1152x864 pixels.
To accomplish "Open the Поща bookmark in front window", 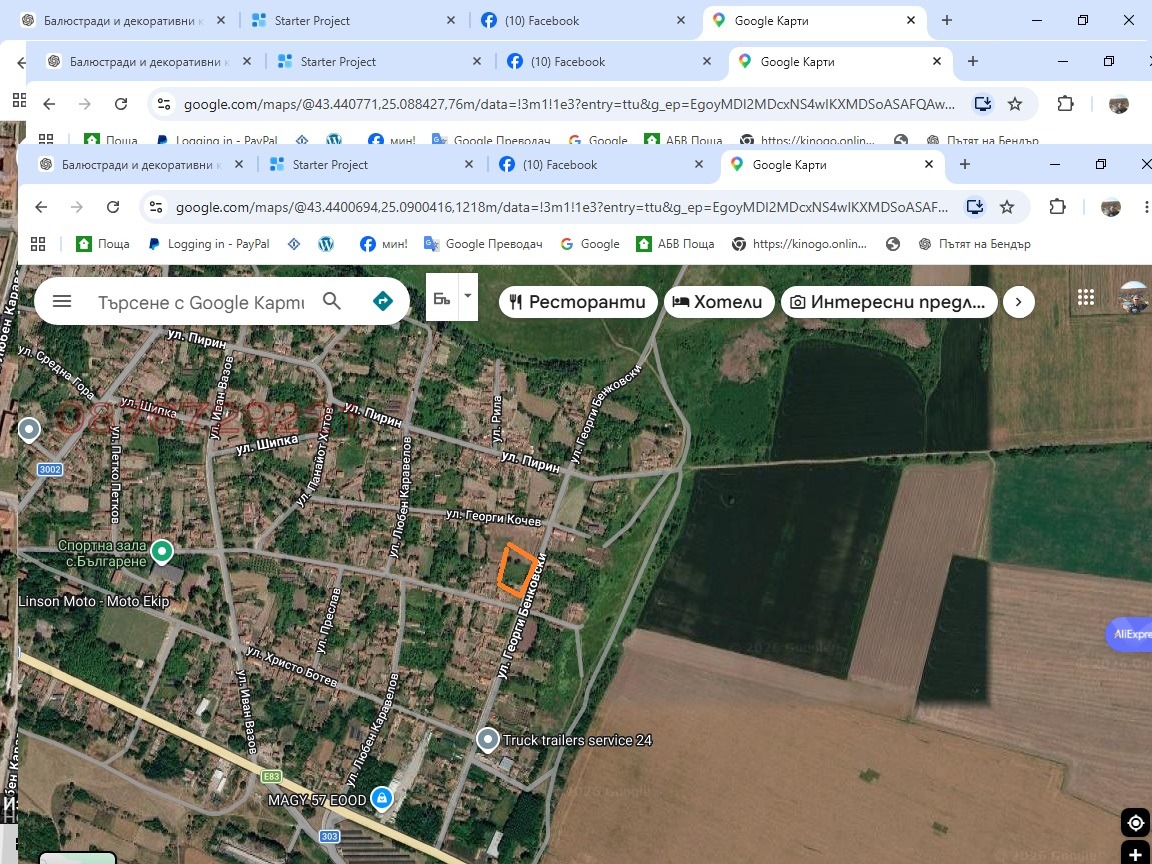I will point(103,244).
